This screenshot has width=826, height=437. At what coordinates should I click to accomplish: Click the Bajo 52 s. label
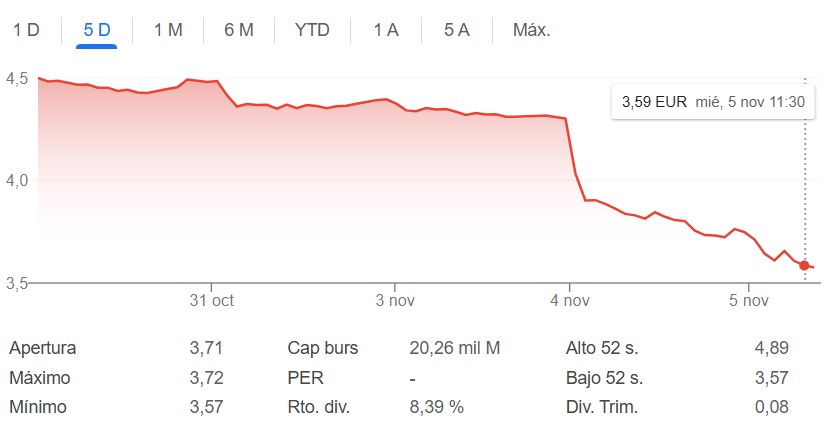point(604,378)
